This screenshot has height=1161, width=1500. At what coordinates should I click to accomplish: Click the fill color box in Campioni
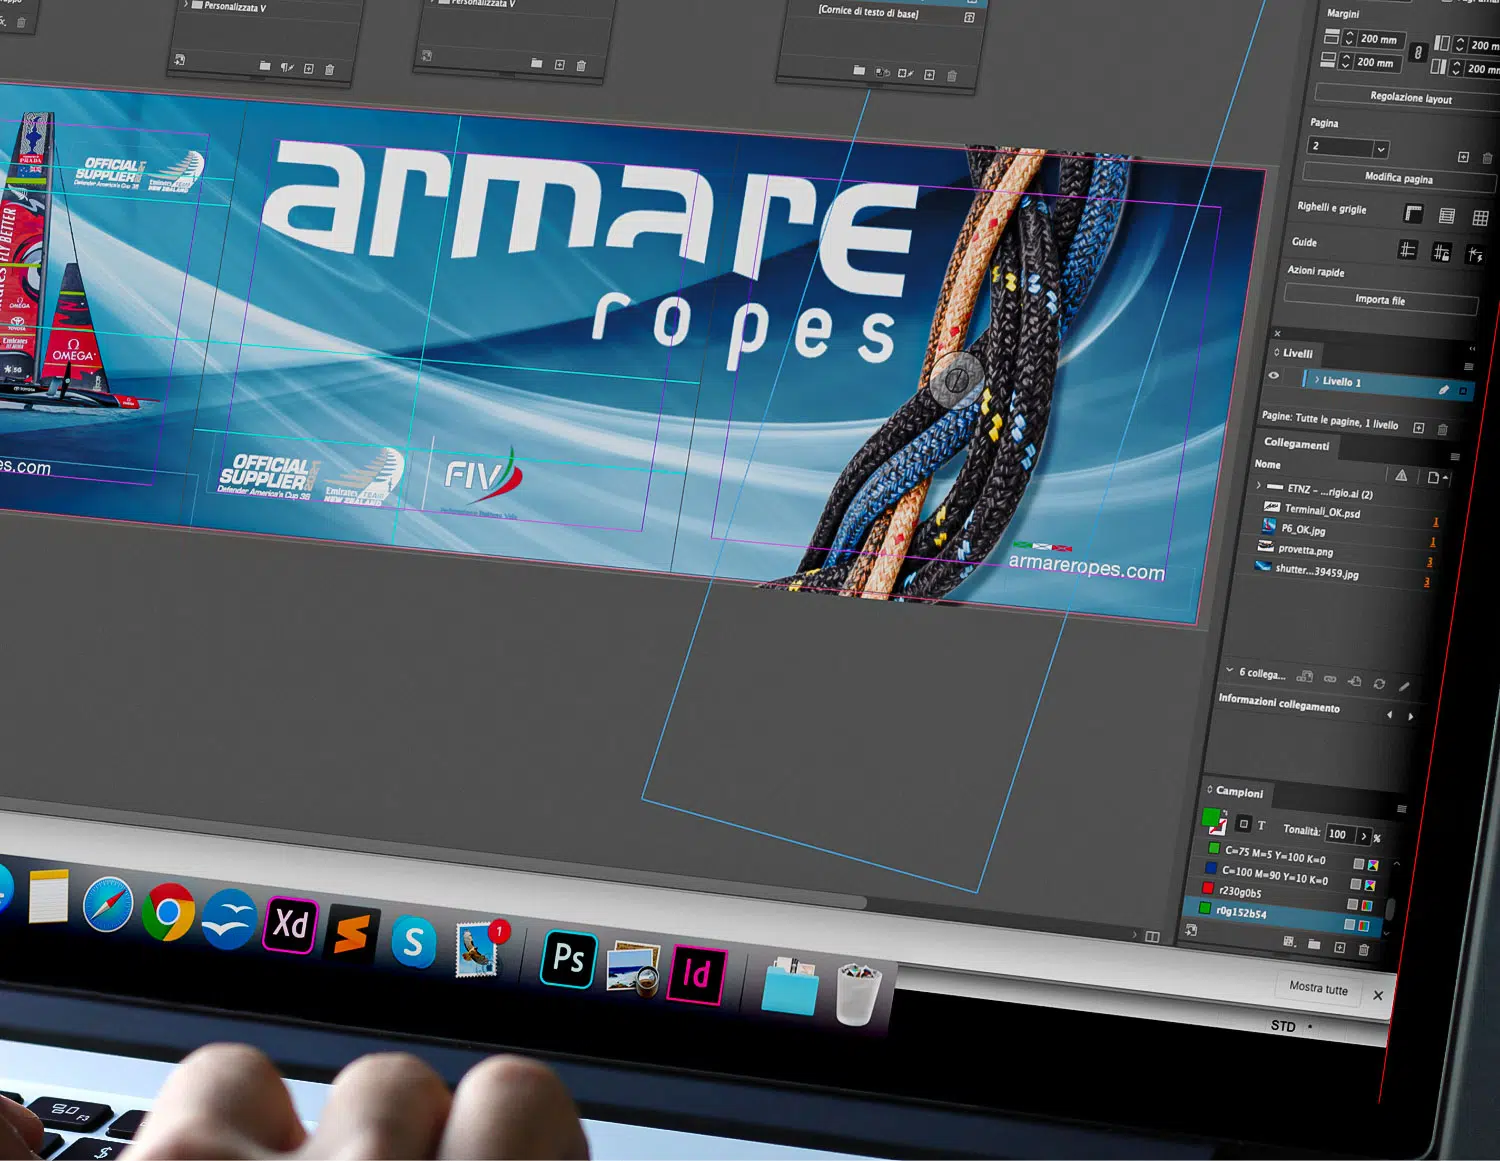1210,817
